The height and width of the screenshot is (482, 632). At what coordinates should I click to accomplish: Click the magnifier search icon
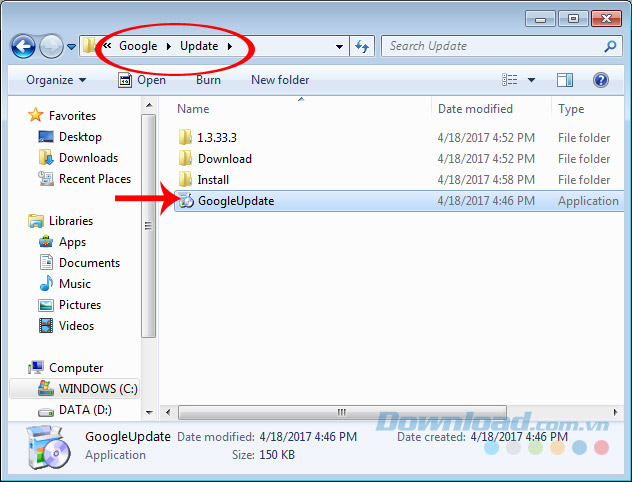click(610, 46)
